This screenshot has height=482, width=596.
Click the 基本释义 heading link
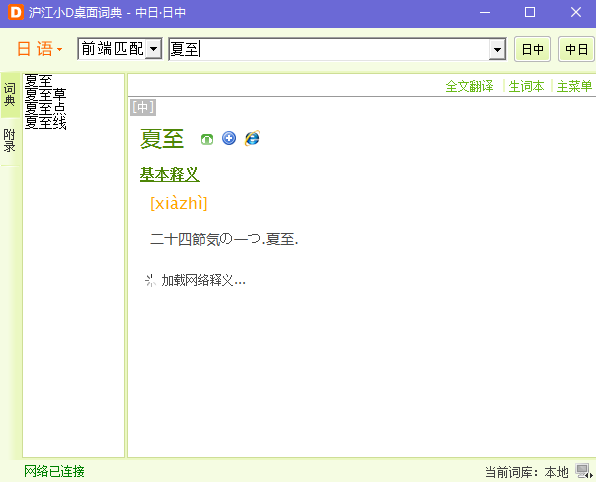[x=170, y=174]
